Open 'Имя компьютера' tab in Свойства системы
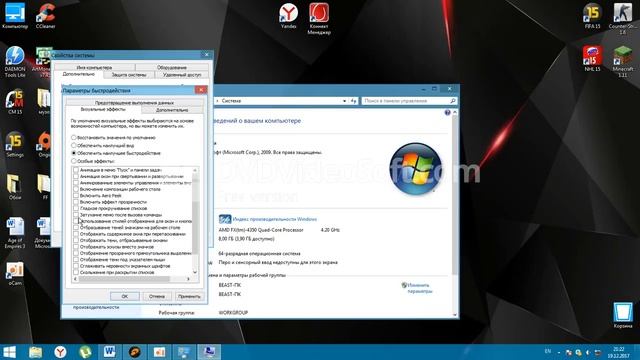 (94, 67)
